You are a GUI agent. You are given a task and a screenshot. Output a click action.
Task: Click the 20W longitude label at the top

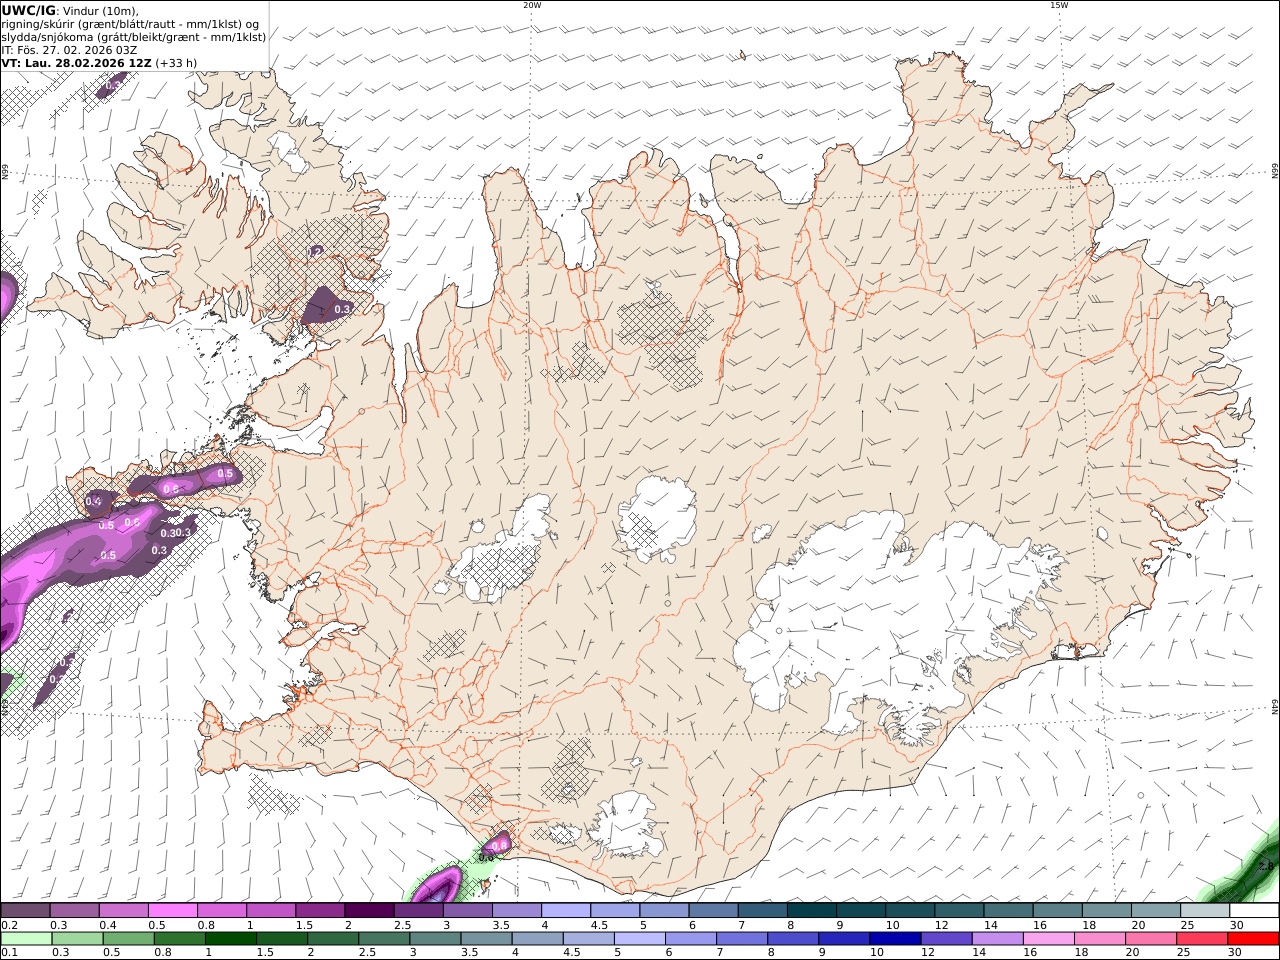[532, 5]
